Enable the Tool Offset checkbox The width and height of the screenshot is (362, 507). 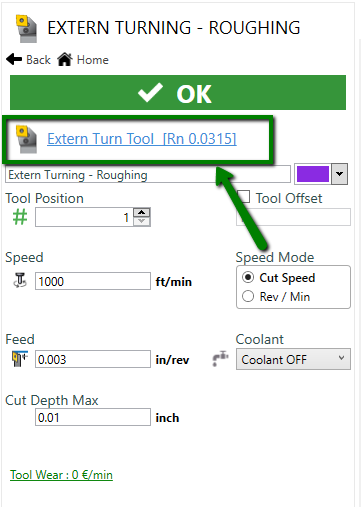point(243,197)
